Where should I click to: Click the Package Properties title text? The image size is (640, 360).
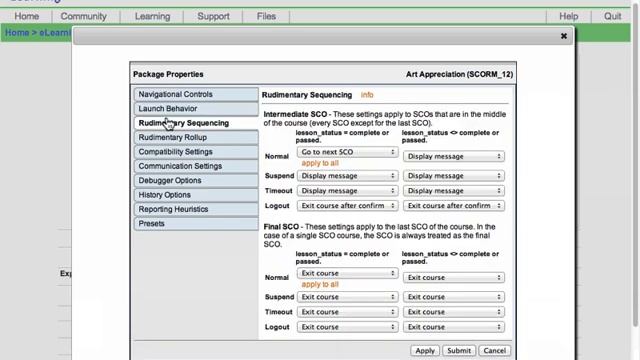point(168,74)
